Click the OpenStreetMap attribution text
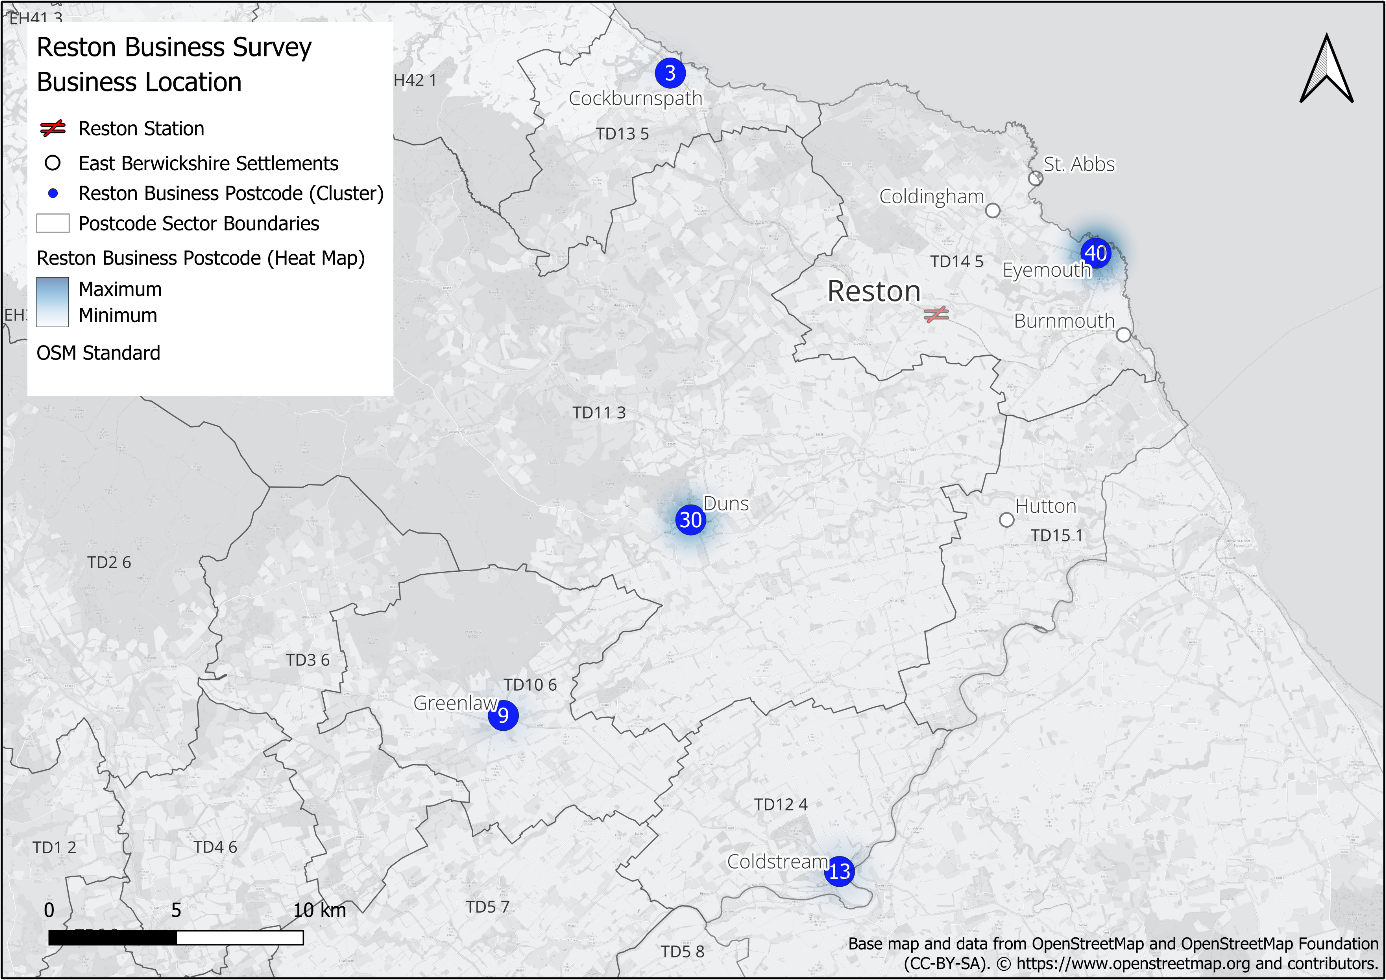 click(1113, 954)
